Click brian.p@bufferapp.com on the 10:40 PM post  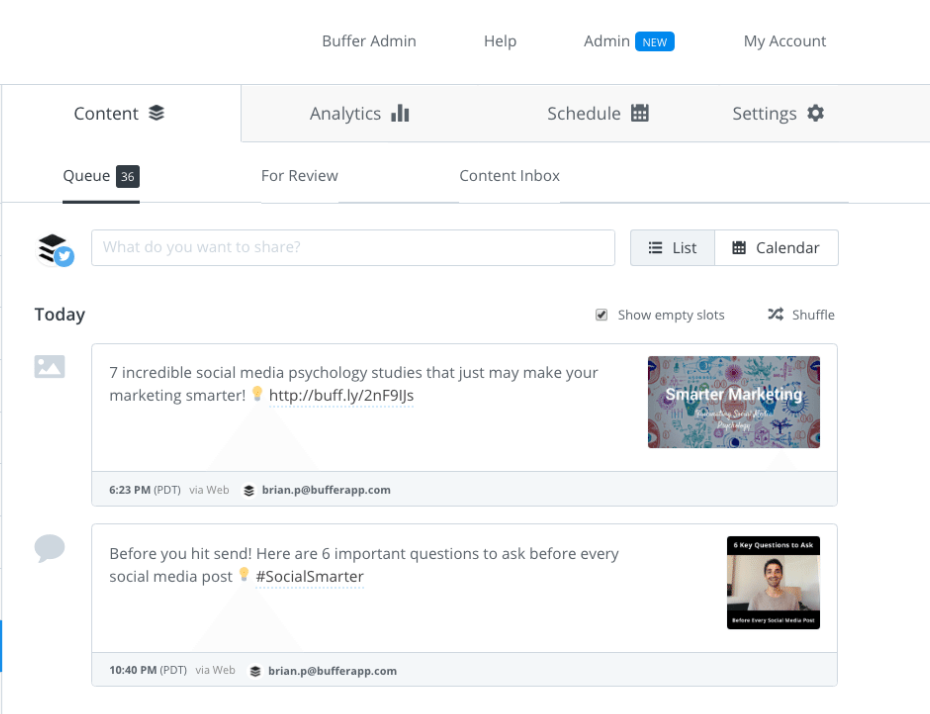[x=332, y=671]
